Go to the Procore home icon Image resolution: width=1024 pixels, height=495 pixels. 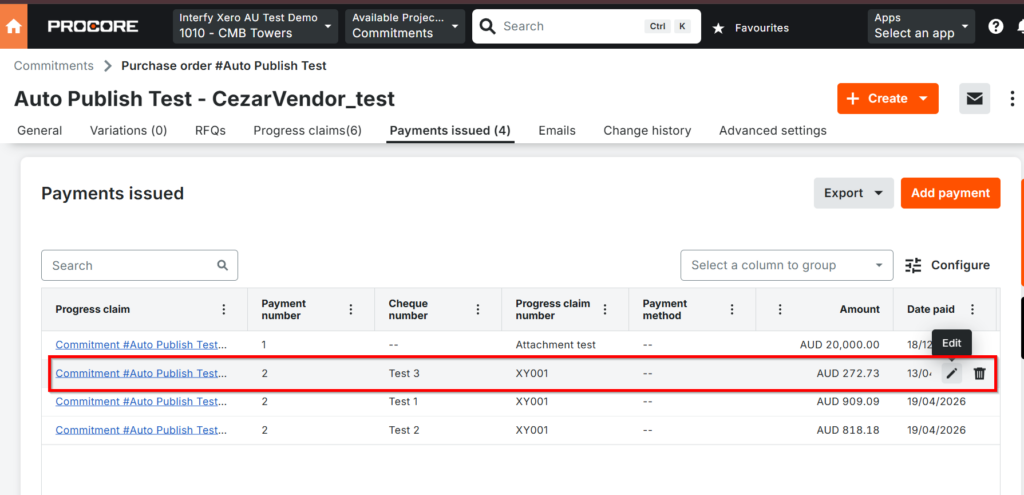coord(13,26)
